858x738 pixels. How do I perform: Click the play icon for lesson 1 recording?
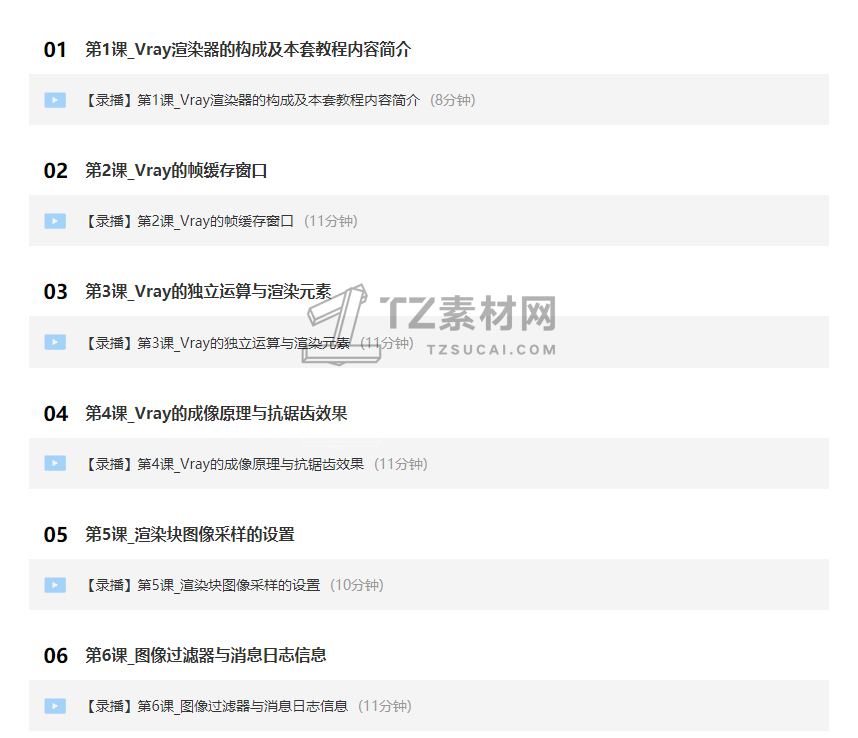(55, 100)
